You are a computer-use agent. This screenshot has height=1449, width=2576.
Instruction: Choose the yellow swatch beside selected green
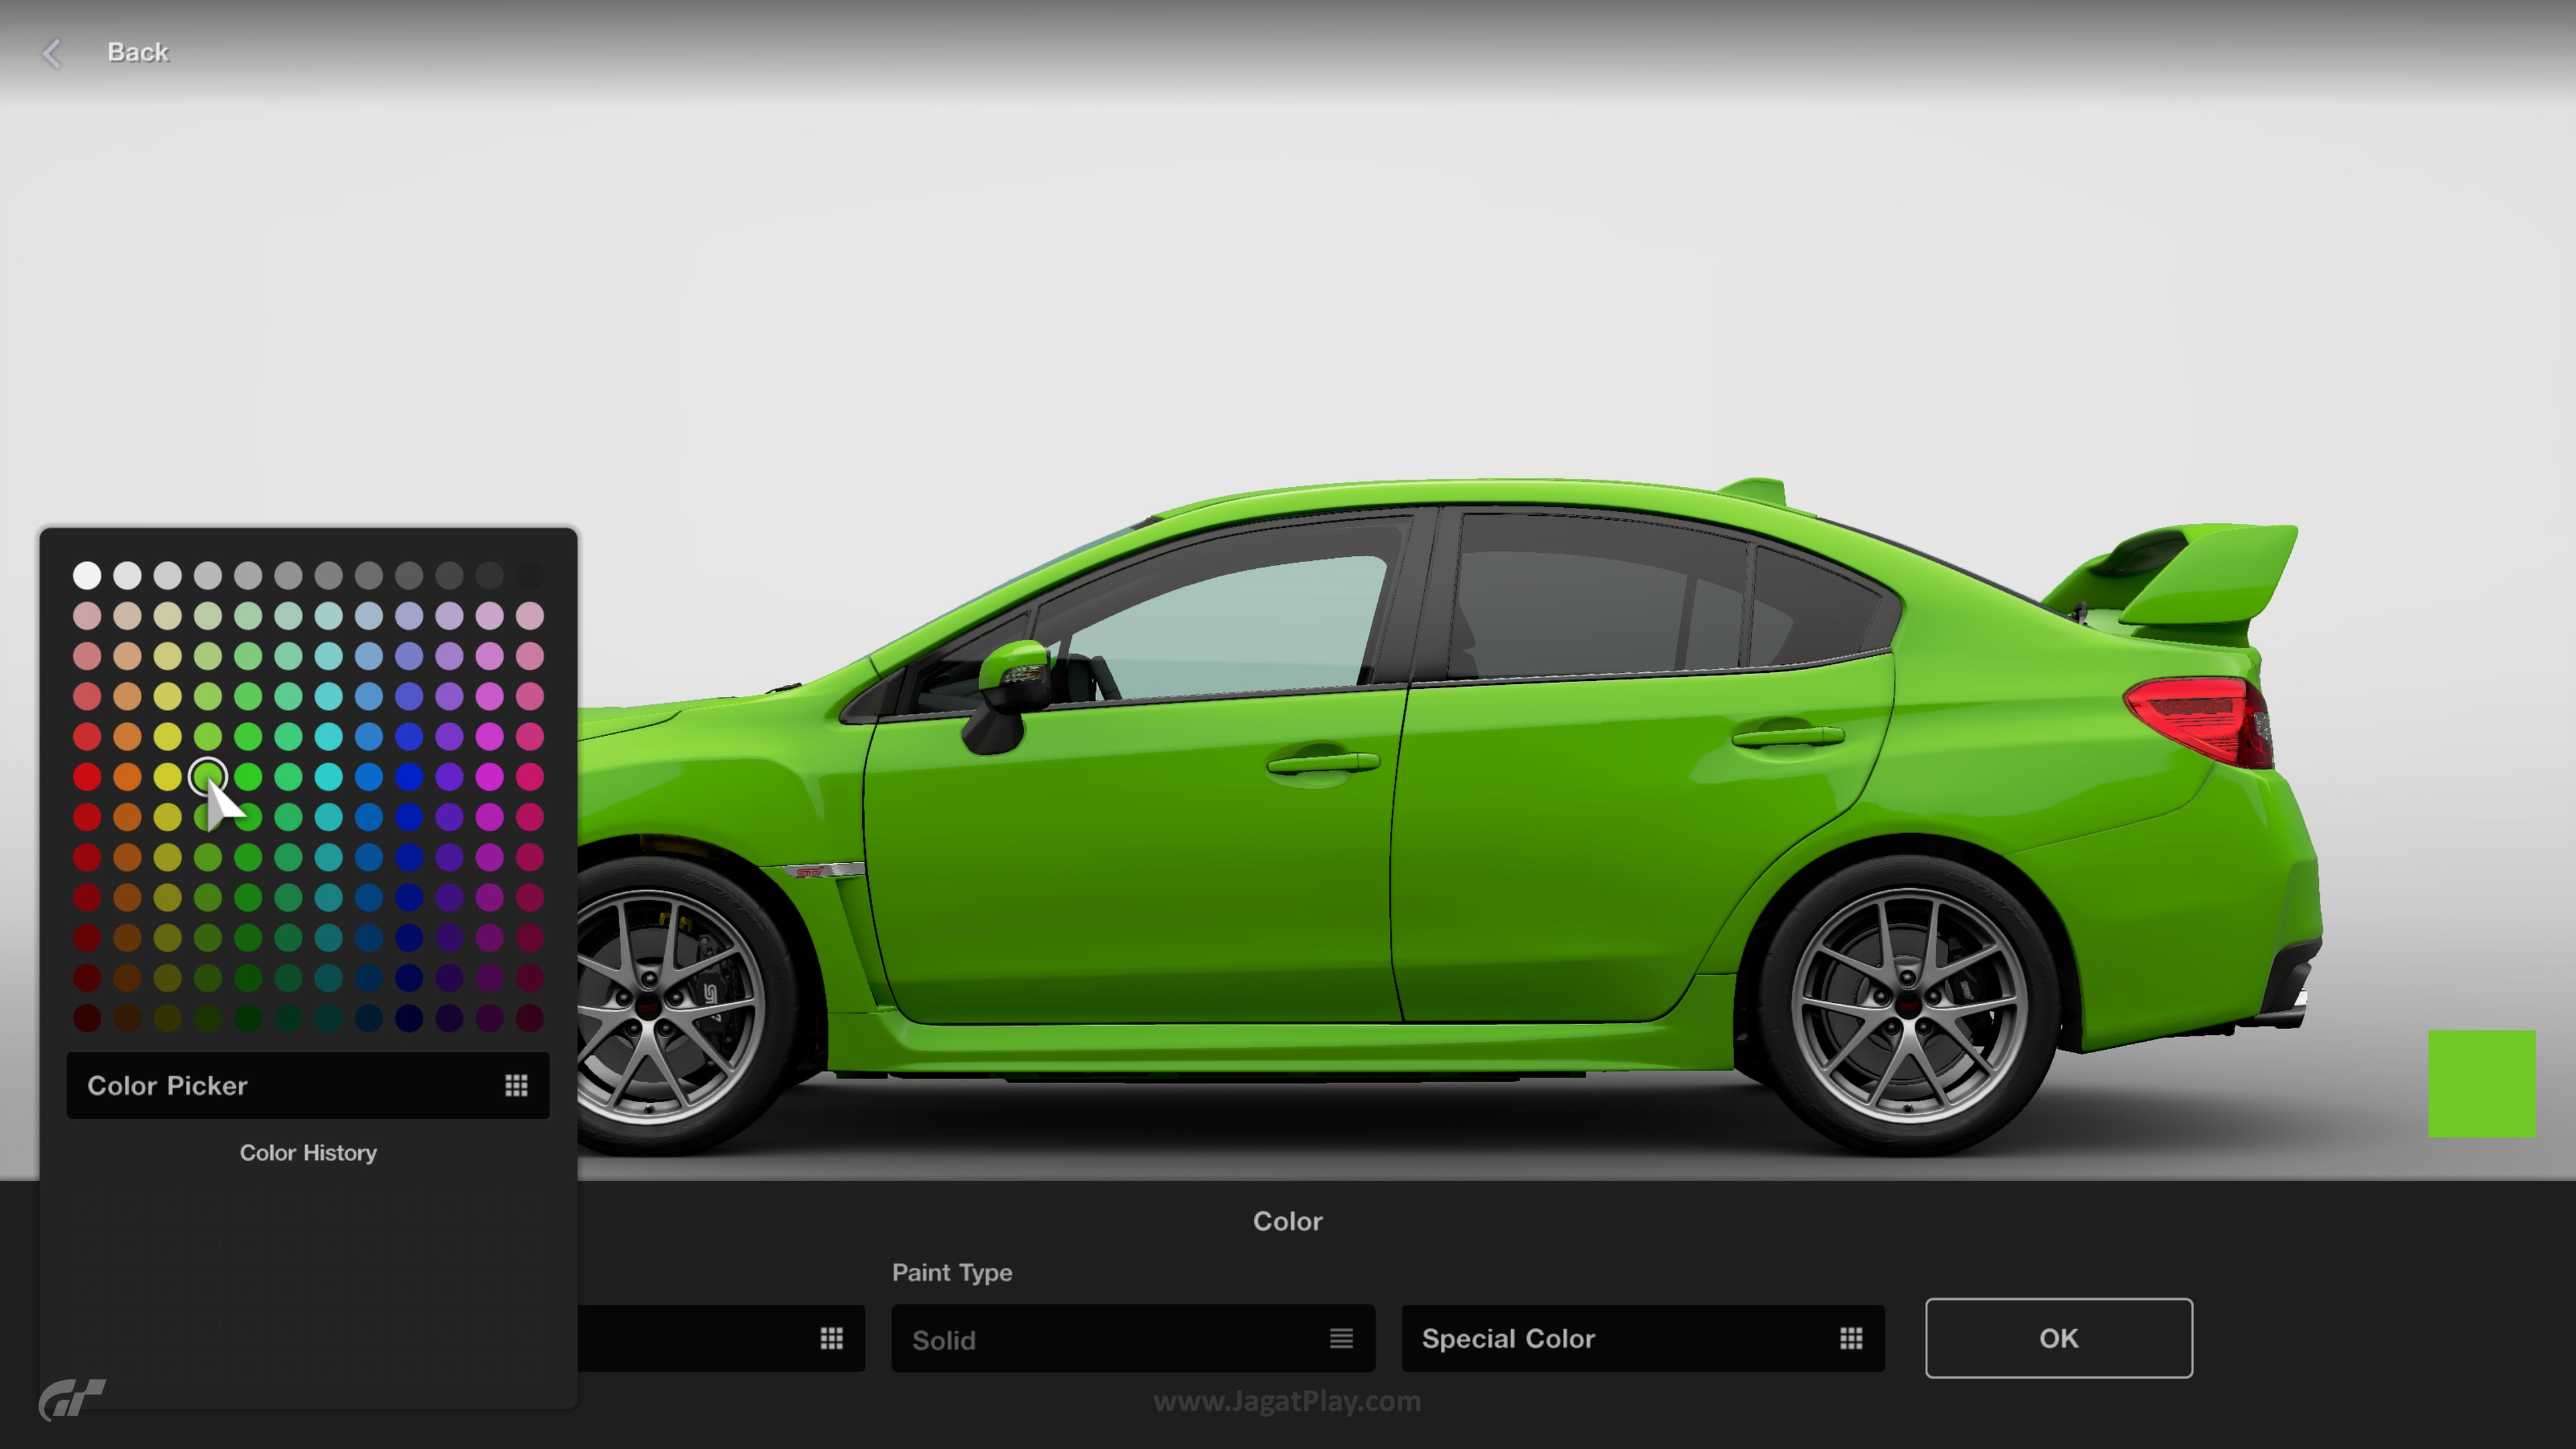coord(168,776)
